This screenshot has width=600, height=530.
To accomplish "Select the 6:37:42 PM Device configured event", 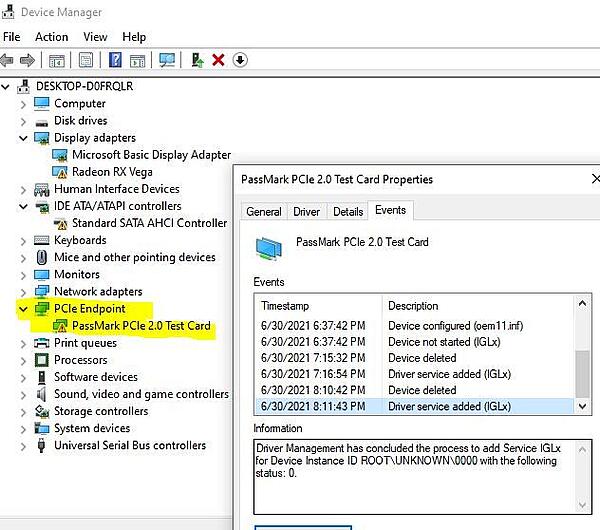I will point(414,326).
